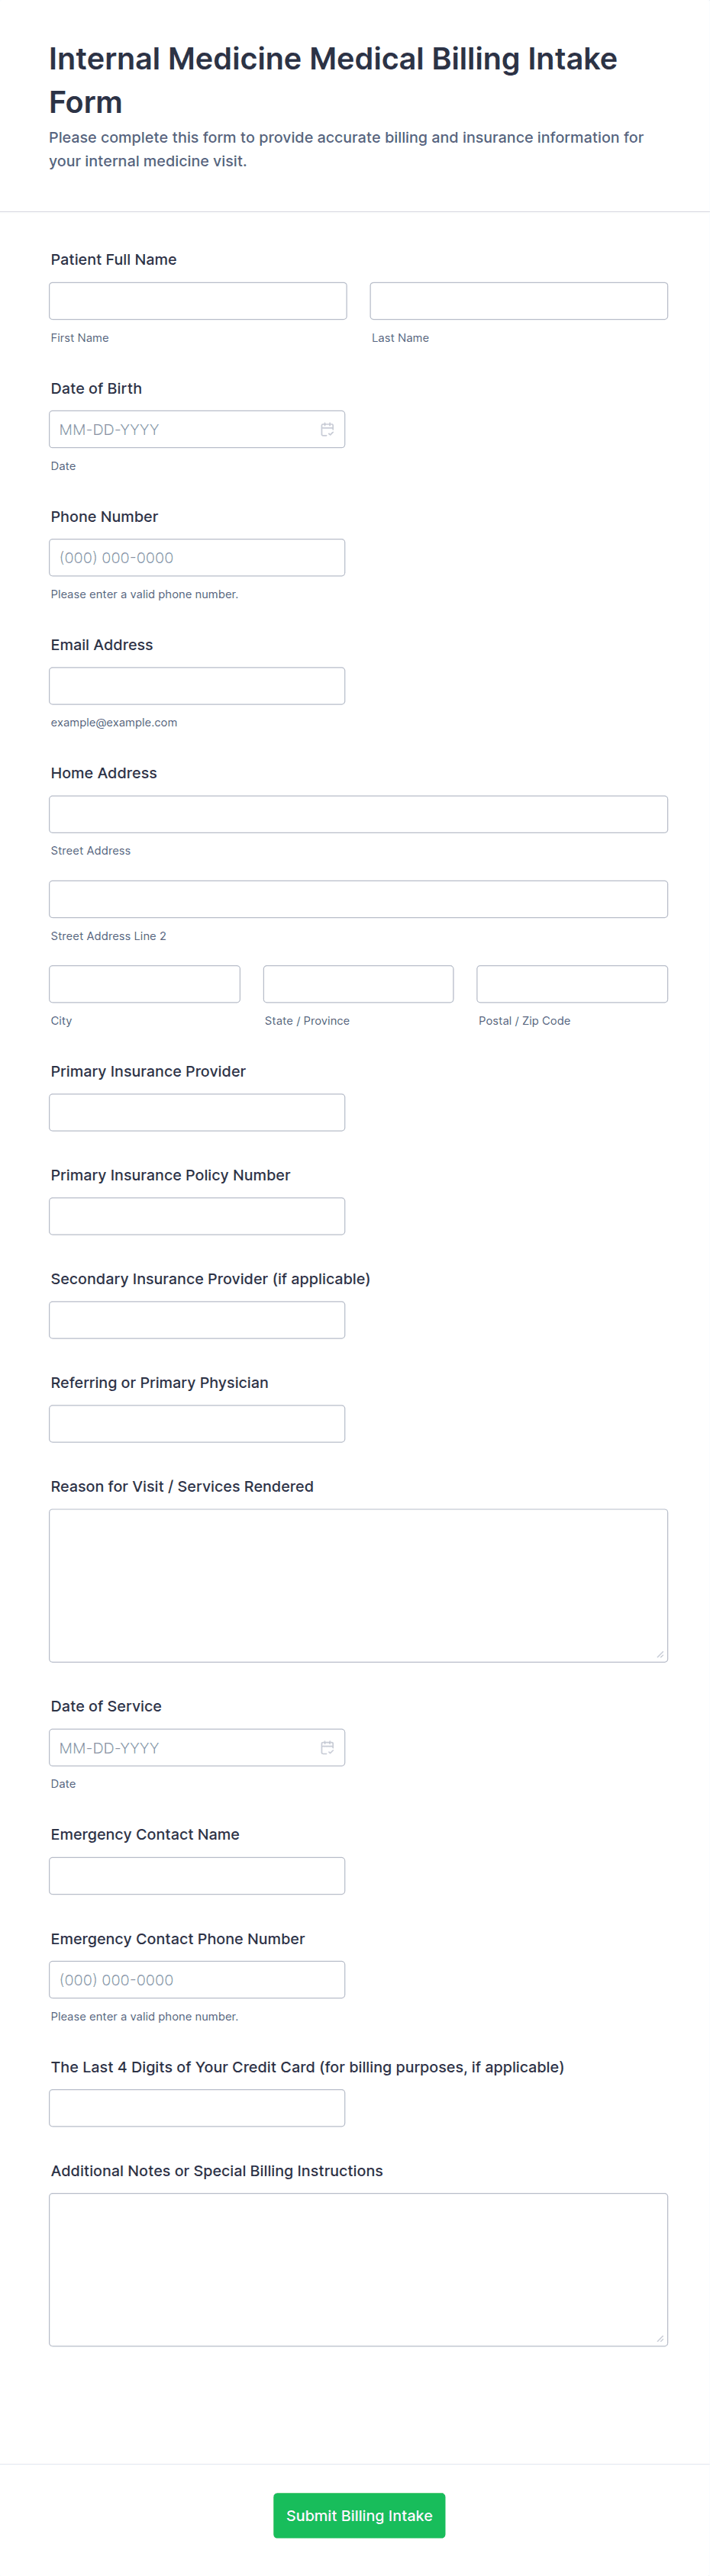Click the Primary Insurance Provider field
The image size is (710, 2576).
[x=197, y=1112]
